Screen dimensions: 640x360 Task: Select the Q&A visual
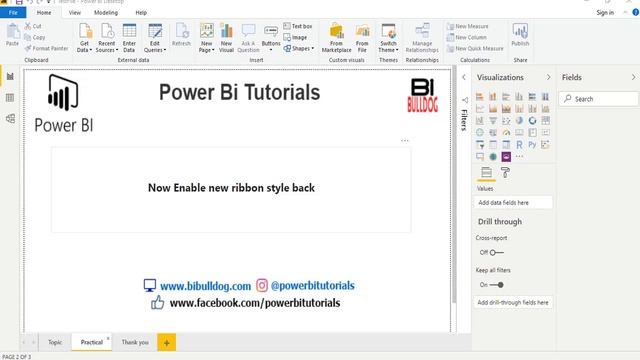(480, 156)
